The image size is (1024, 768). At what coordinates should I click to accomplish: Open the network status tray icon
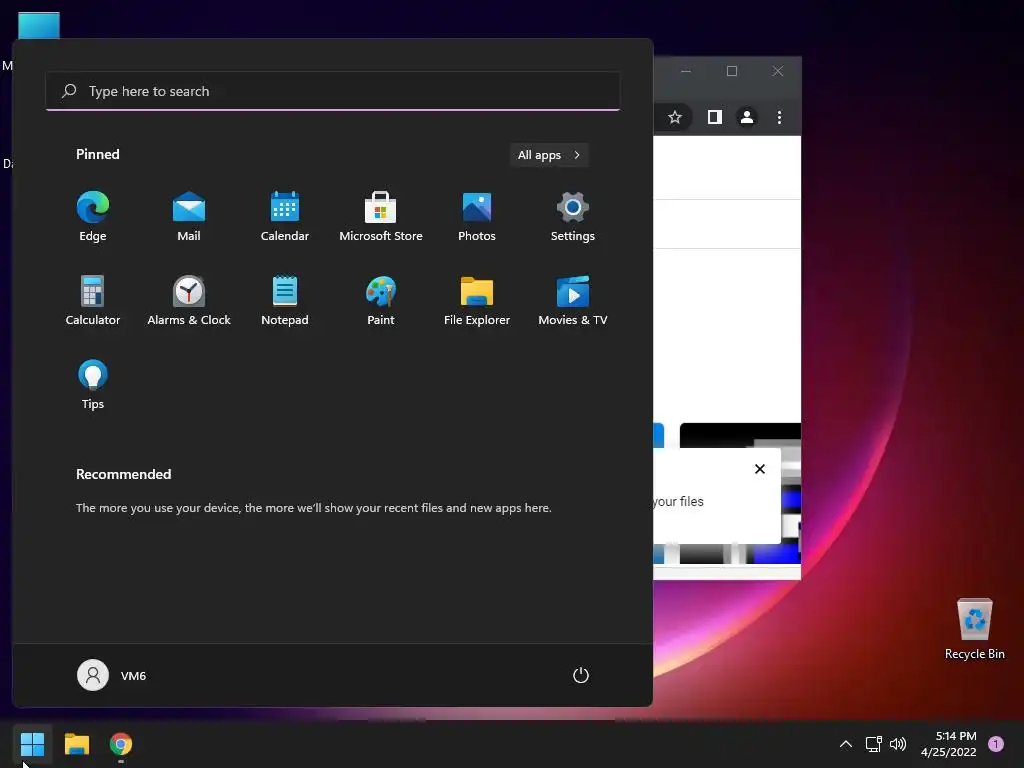pyautogui.click(x=873, y=744)
